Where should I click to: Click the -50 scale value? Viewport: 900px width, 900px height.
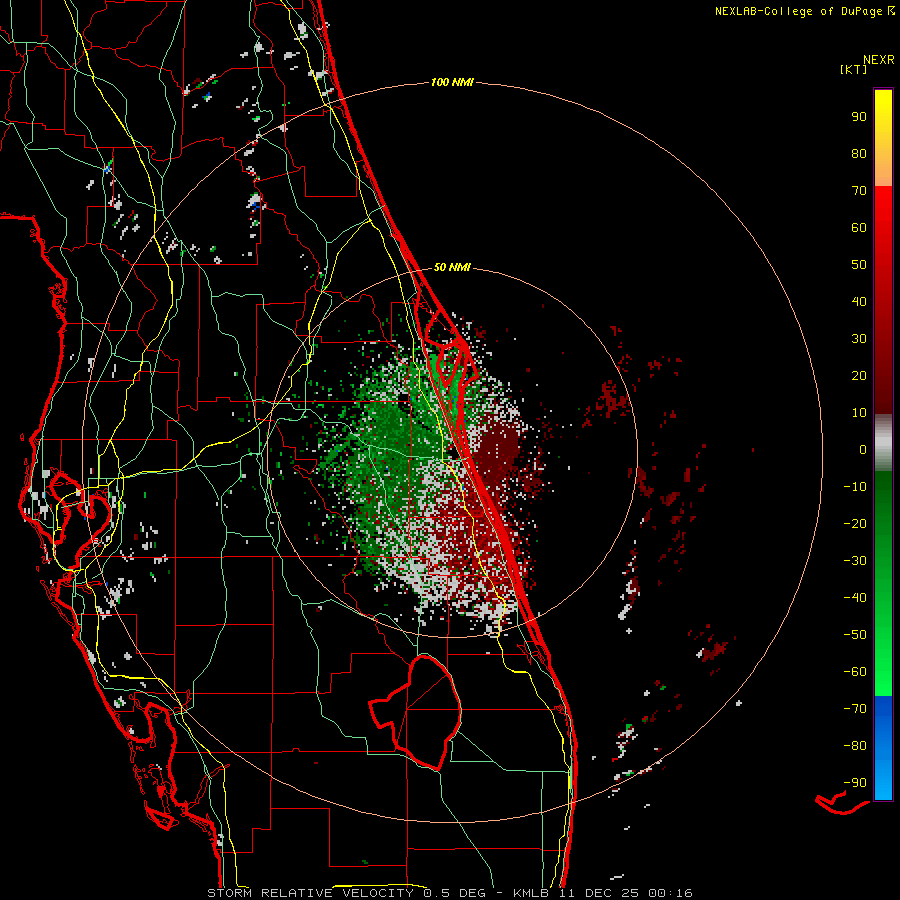(855, 635)
